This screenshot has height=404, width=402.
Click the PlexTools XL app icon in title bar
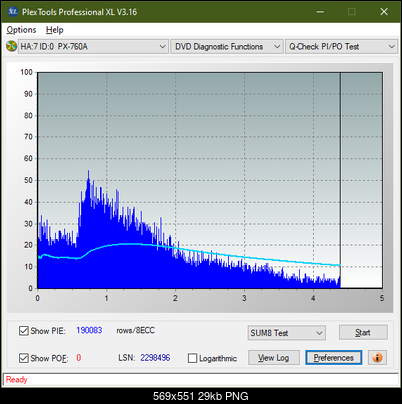point(12,12)
